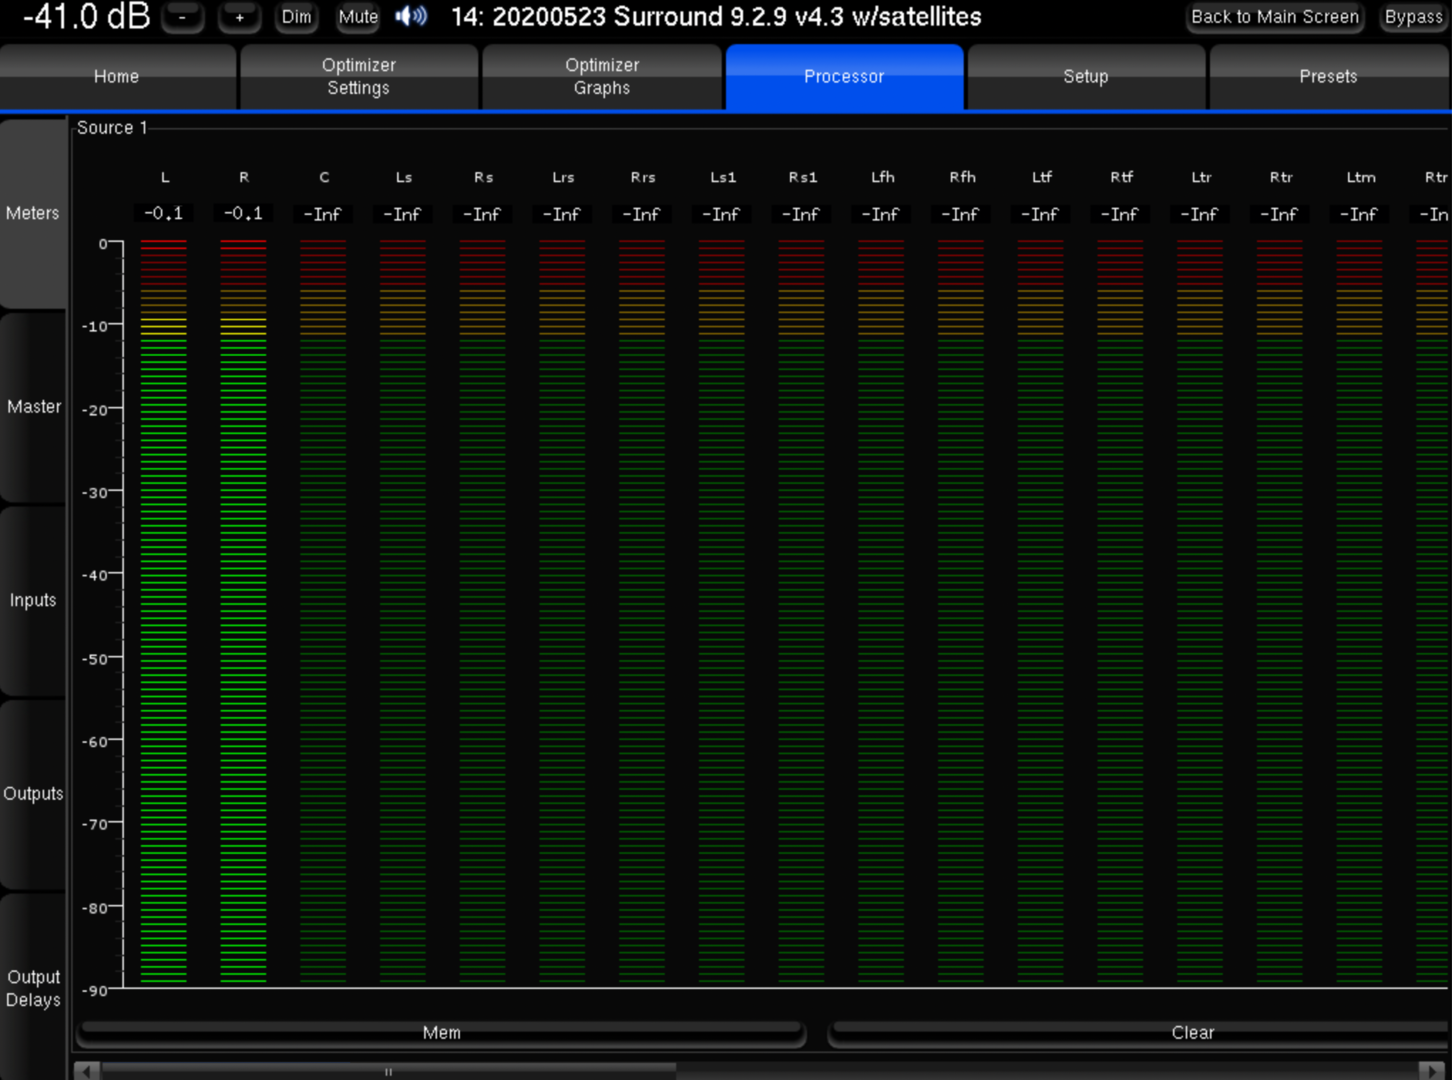Screen dimensions: 1452x1080
Task: Open the Presets tab
Action: click(1328, 77)
